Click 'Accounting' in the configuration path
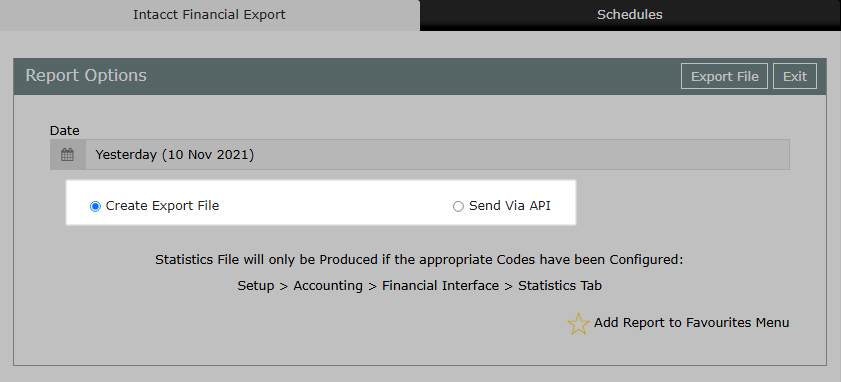This screenshot has height=382, width=841. click(x=328, y=285)
